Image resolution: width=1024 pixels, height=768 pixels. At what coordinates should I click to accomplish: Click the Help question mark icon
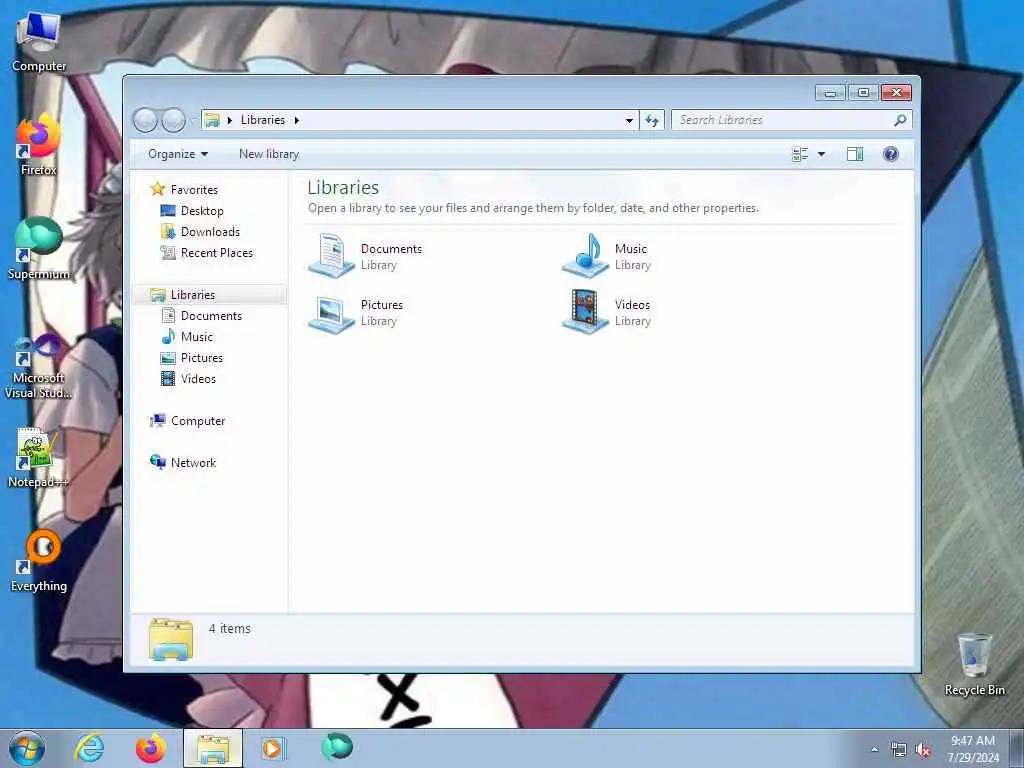pyautogui.click(x=890, y=154)
